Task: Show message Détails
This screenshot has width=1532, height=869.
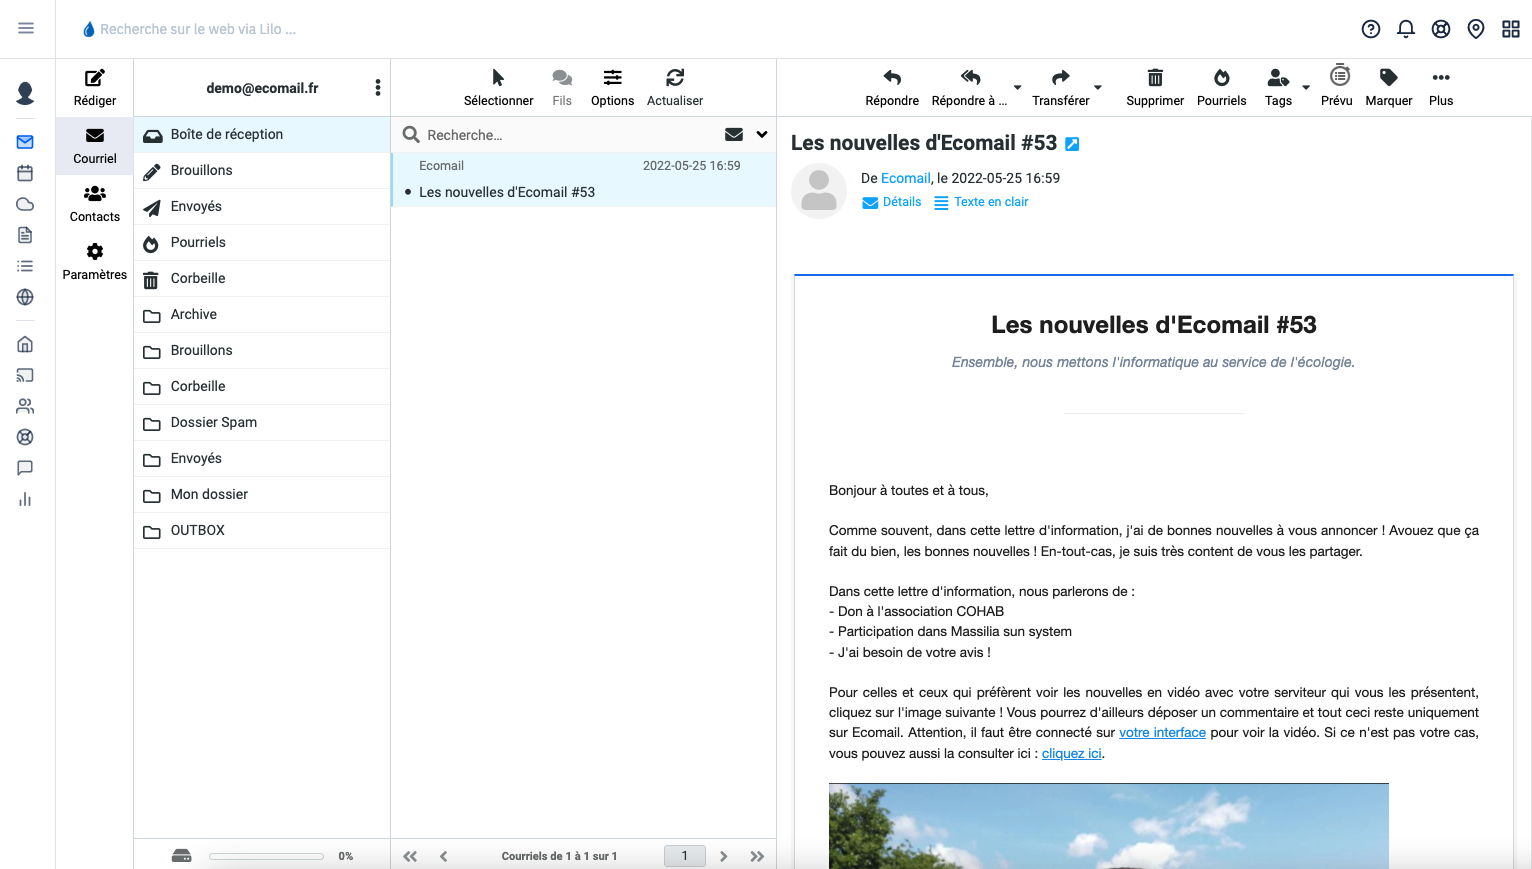Action: pos(892,202)
